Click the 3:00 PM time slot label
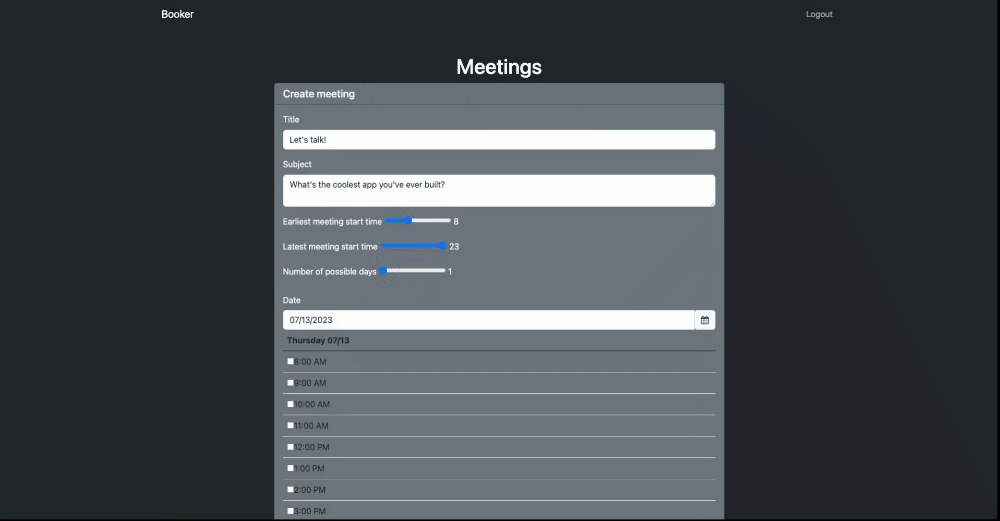The height and width of the screenshot is (521, 1000). pyautogui.click(x=310, y=511)
